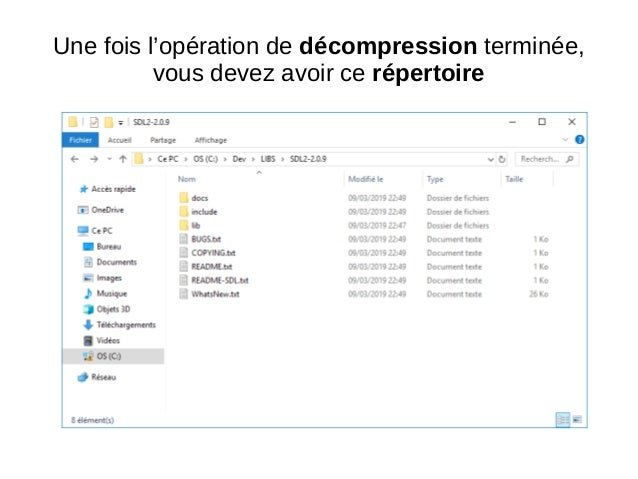Select Ce PC in the navigation pane
This screenshot has height=479, width=638.
tap(101, 231)
